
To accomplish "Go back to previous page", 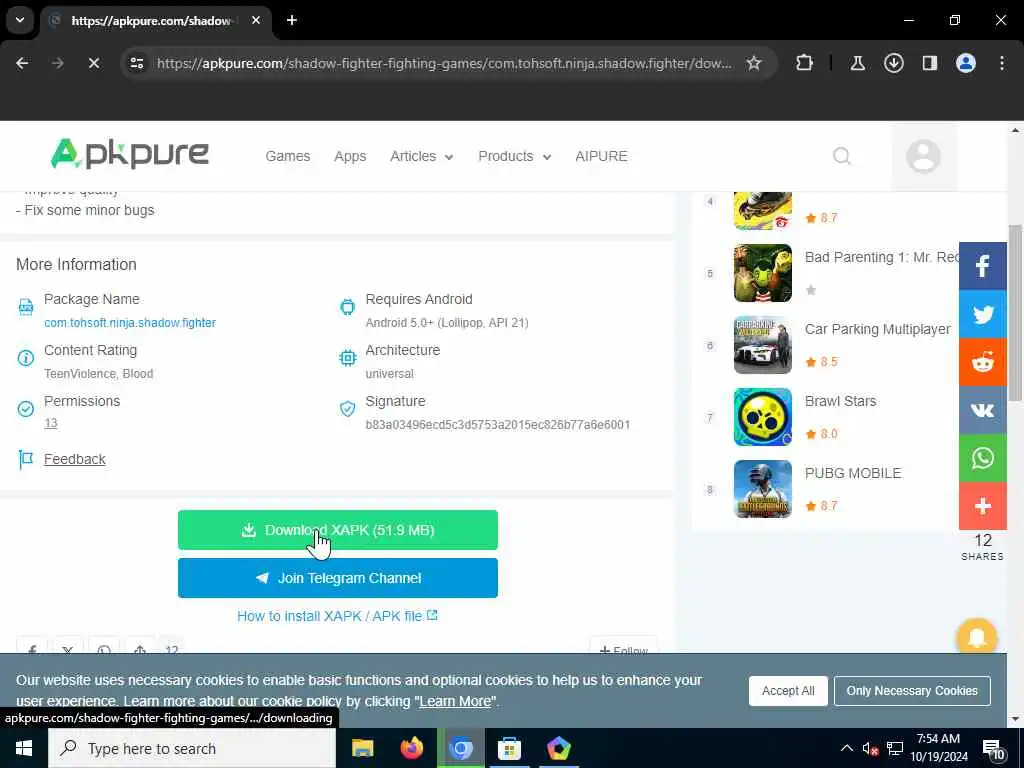I will tap(22, 63).
